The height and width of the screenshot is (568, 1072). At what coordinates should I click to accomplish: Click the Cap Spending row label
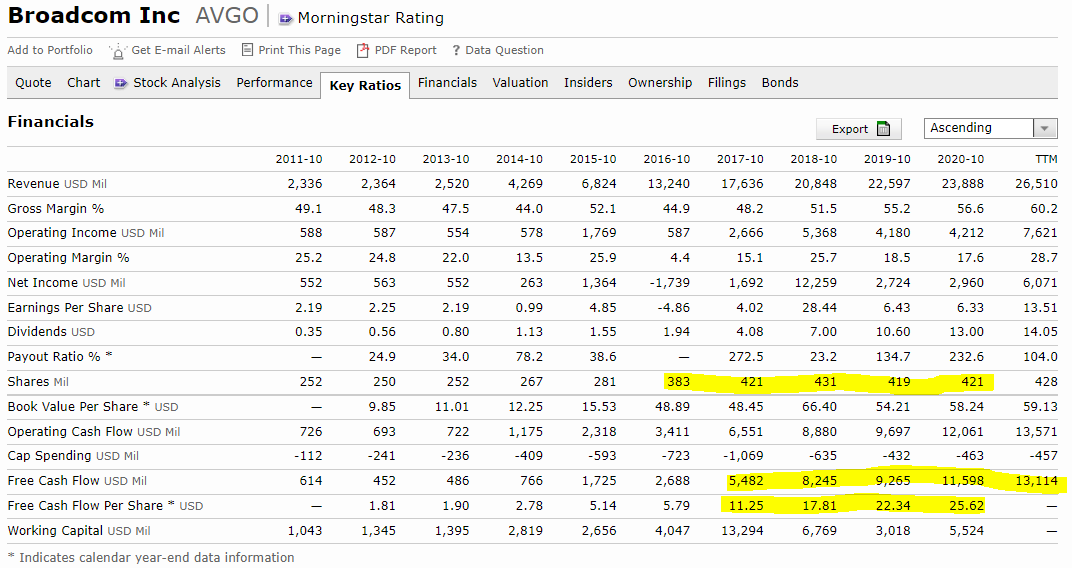(73, 456)
